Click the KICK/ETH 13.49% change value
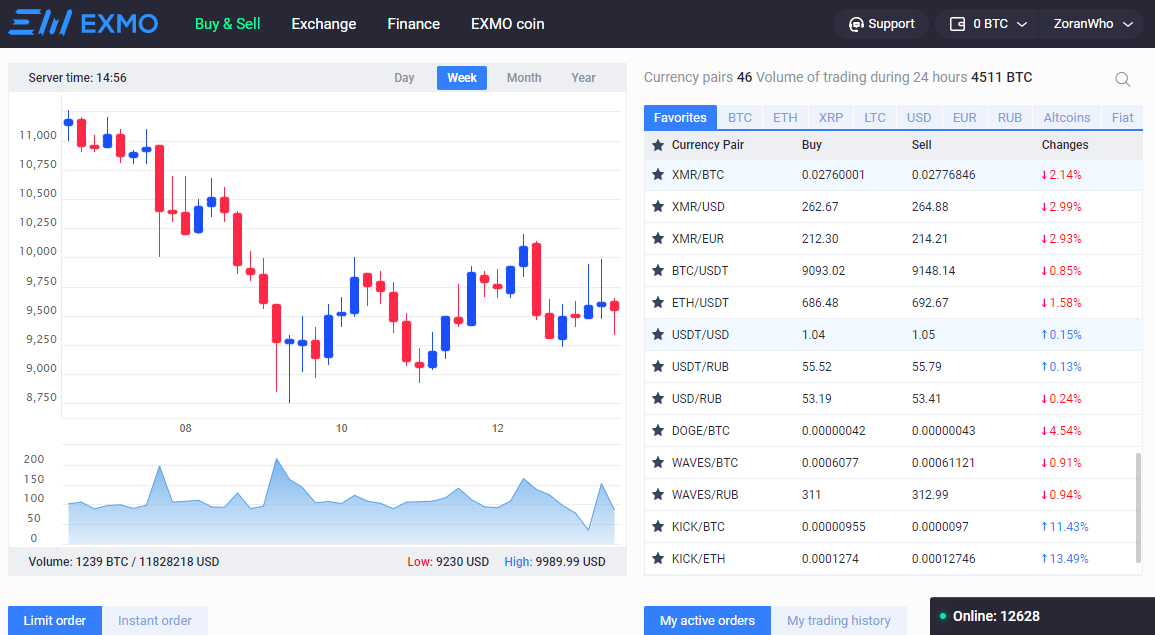1155x635 pixels. pyautogui.click(x=1064, y=558)
